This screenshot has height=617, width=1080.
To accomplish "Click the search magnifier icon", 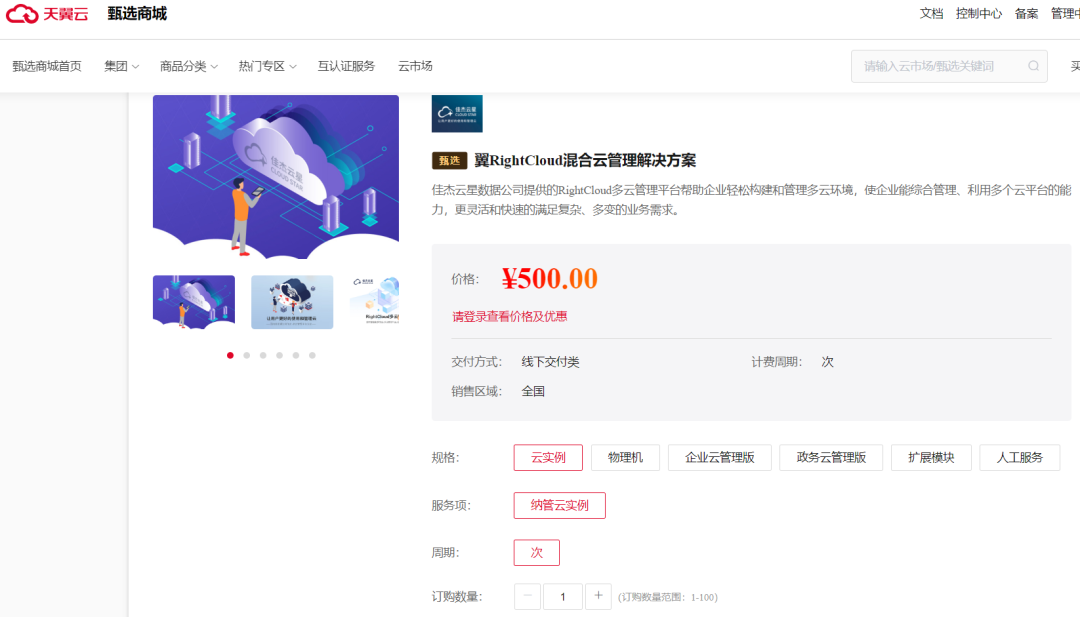I will [x=1033, y=66].
